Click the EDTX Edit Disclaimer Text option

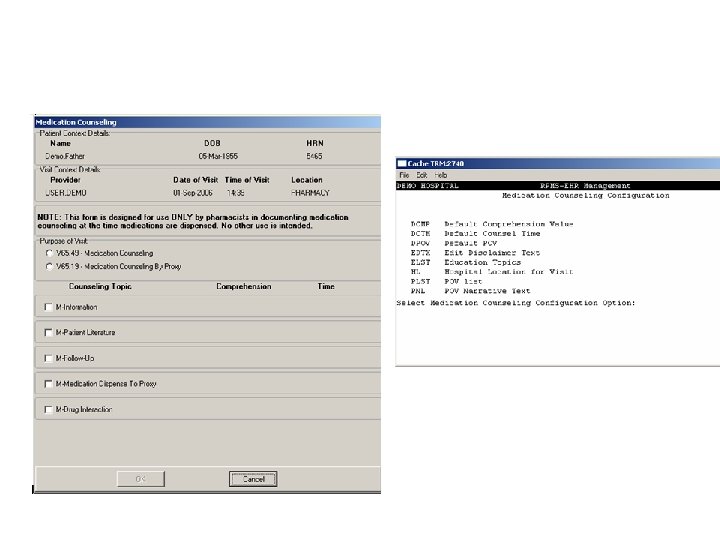pyautogui.click(x=475, y=253)
